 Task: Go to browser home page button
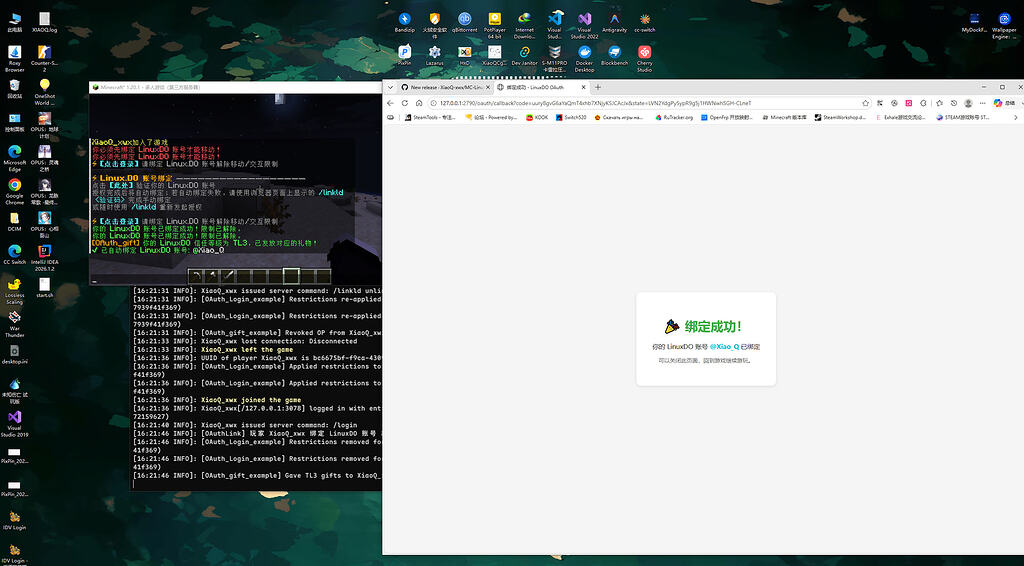pyautogui.click(x=419, y=103)
